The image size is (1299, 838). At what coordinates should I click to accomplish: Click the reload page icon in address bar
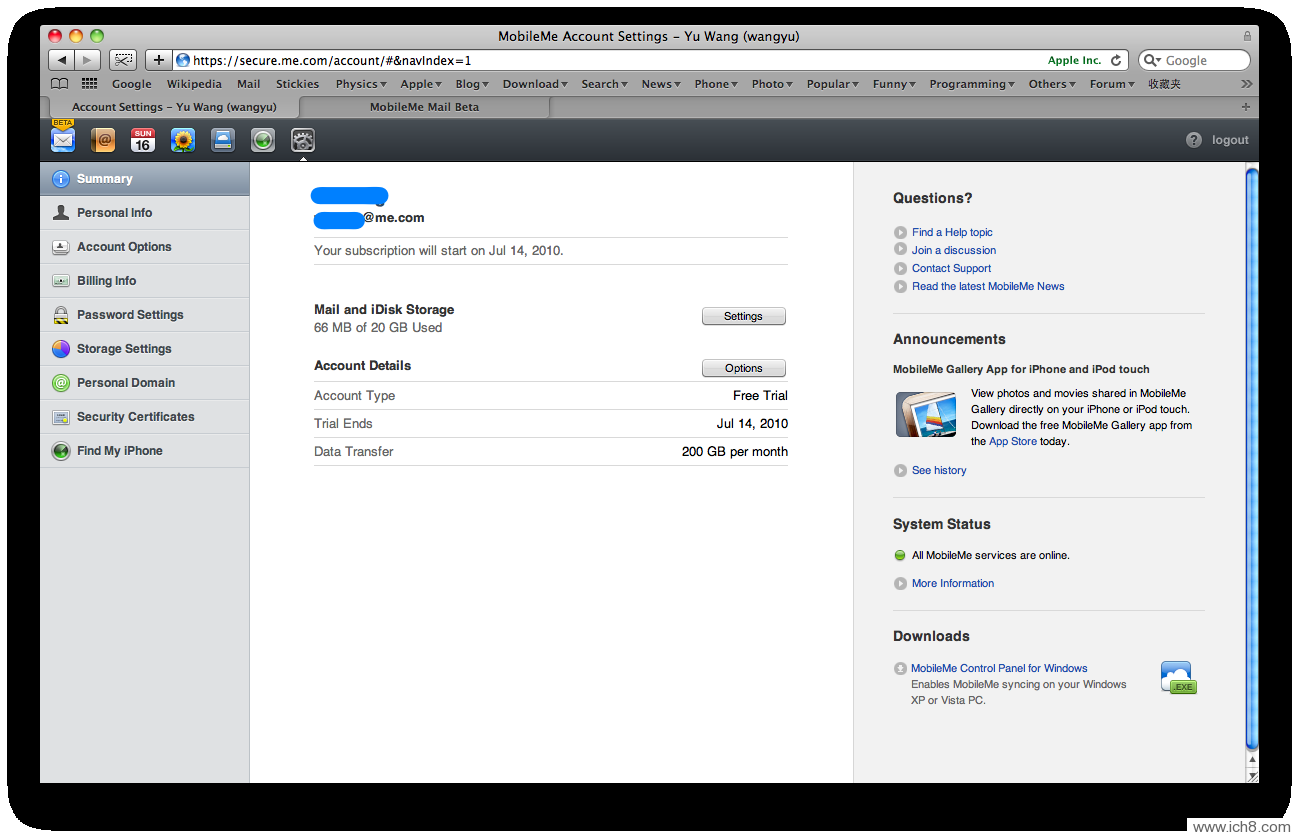click(1116, 61)
